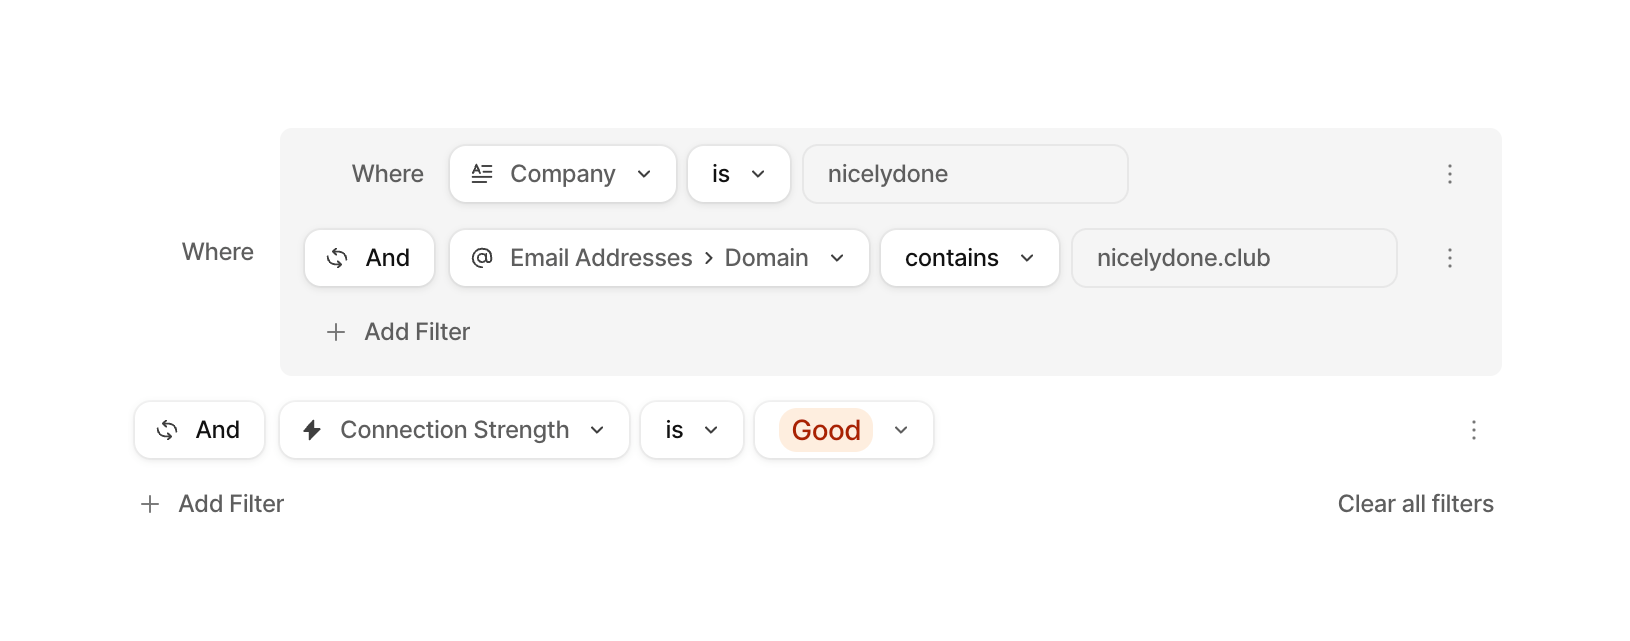Open options menu for Connection Strength filter

pos(1473,430)
